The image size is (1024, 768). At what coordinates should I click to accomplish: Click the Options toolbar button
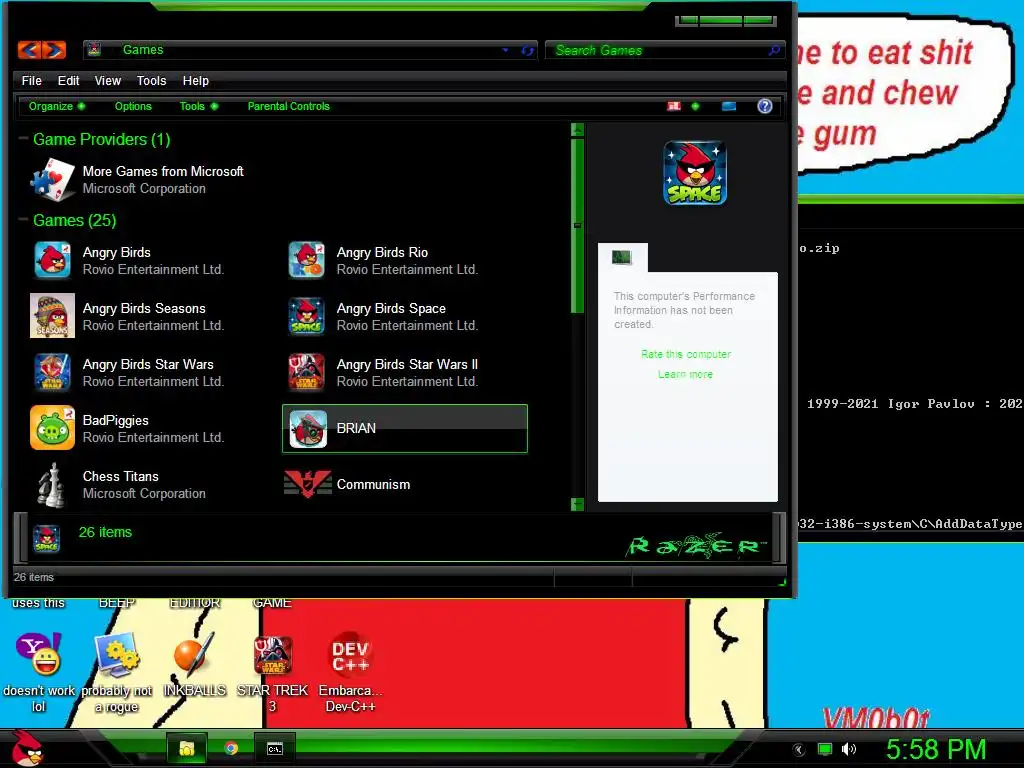pos(133,106)
